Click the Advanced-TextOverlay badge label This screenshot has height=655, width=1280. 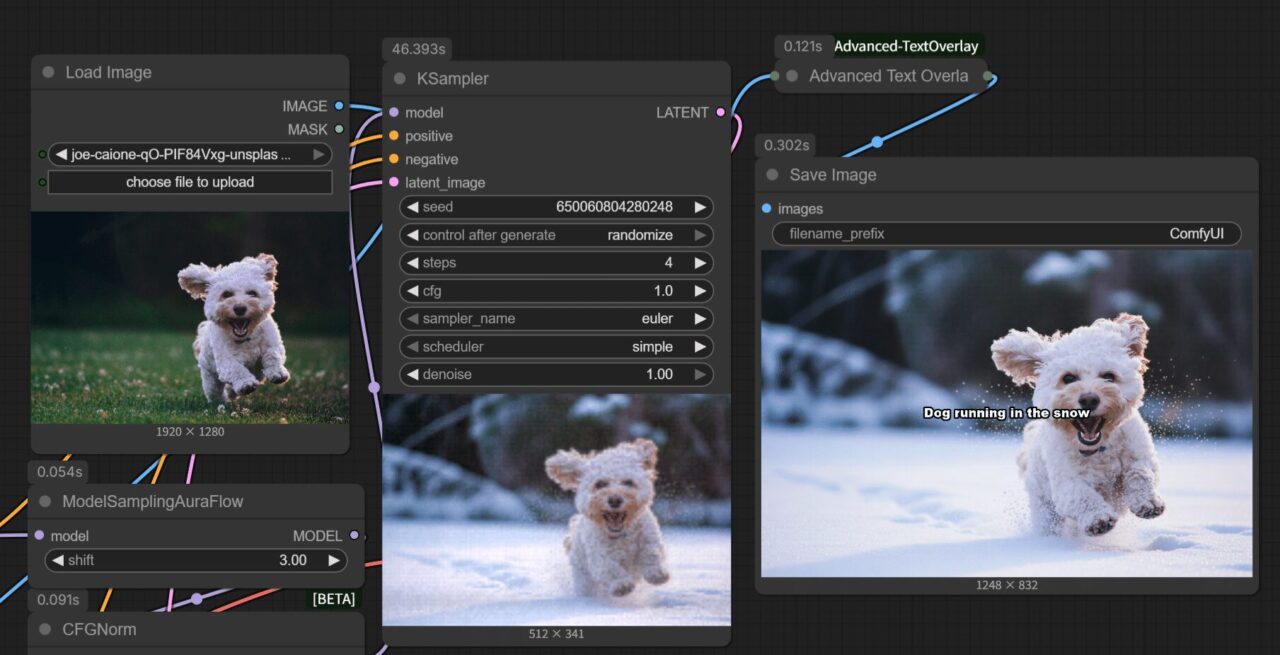906,46
